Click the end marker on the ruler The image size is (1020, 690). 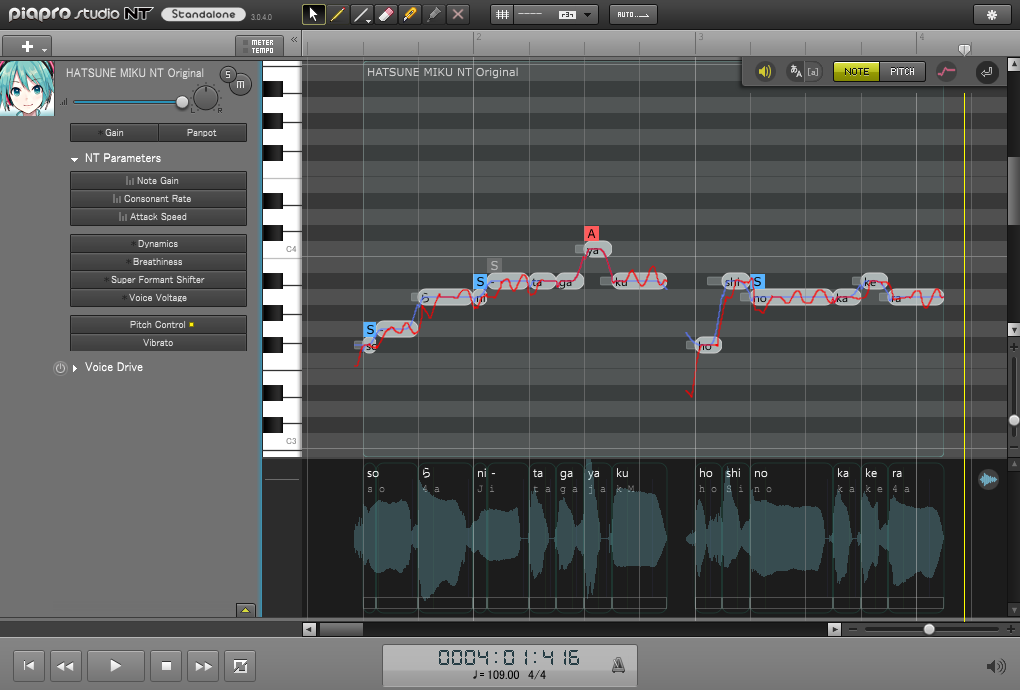(x=964, y=49)
